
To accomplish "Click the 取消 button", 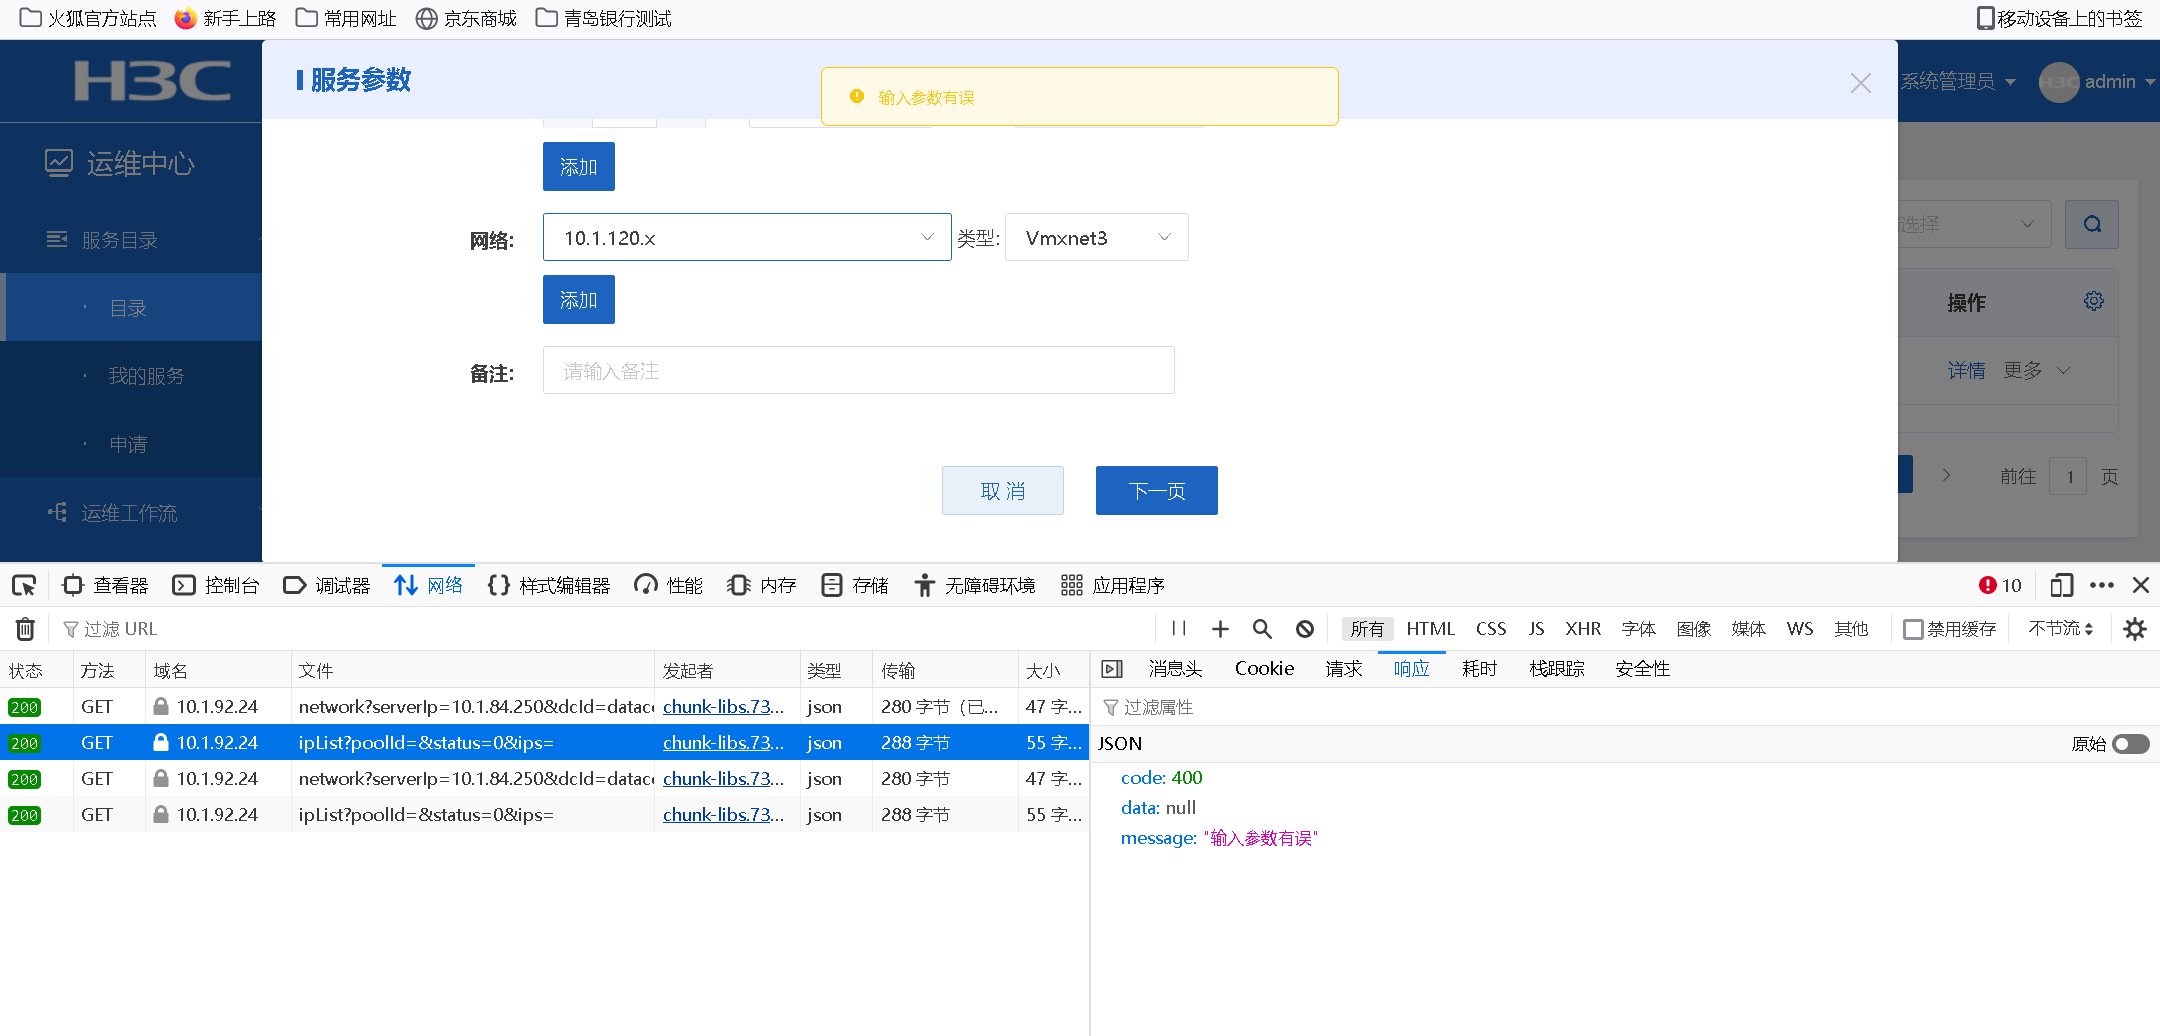I will point(1002,491).
